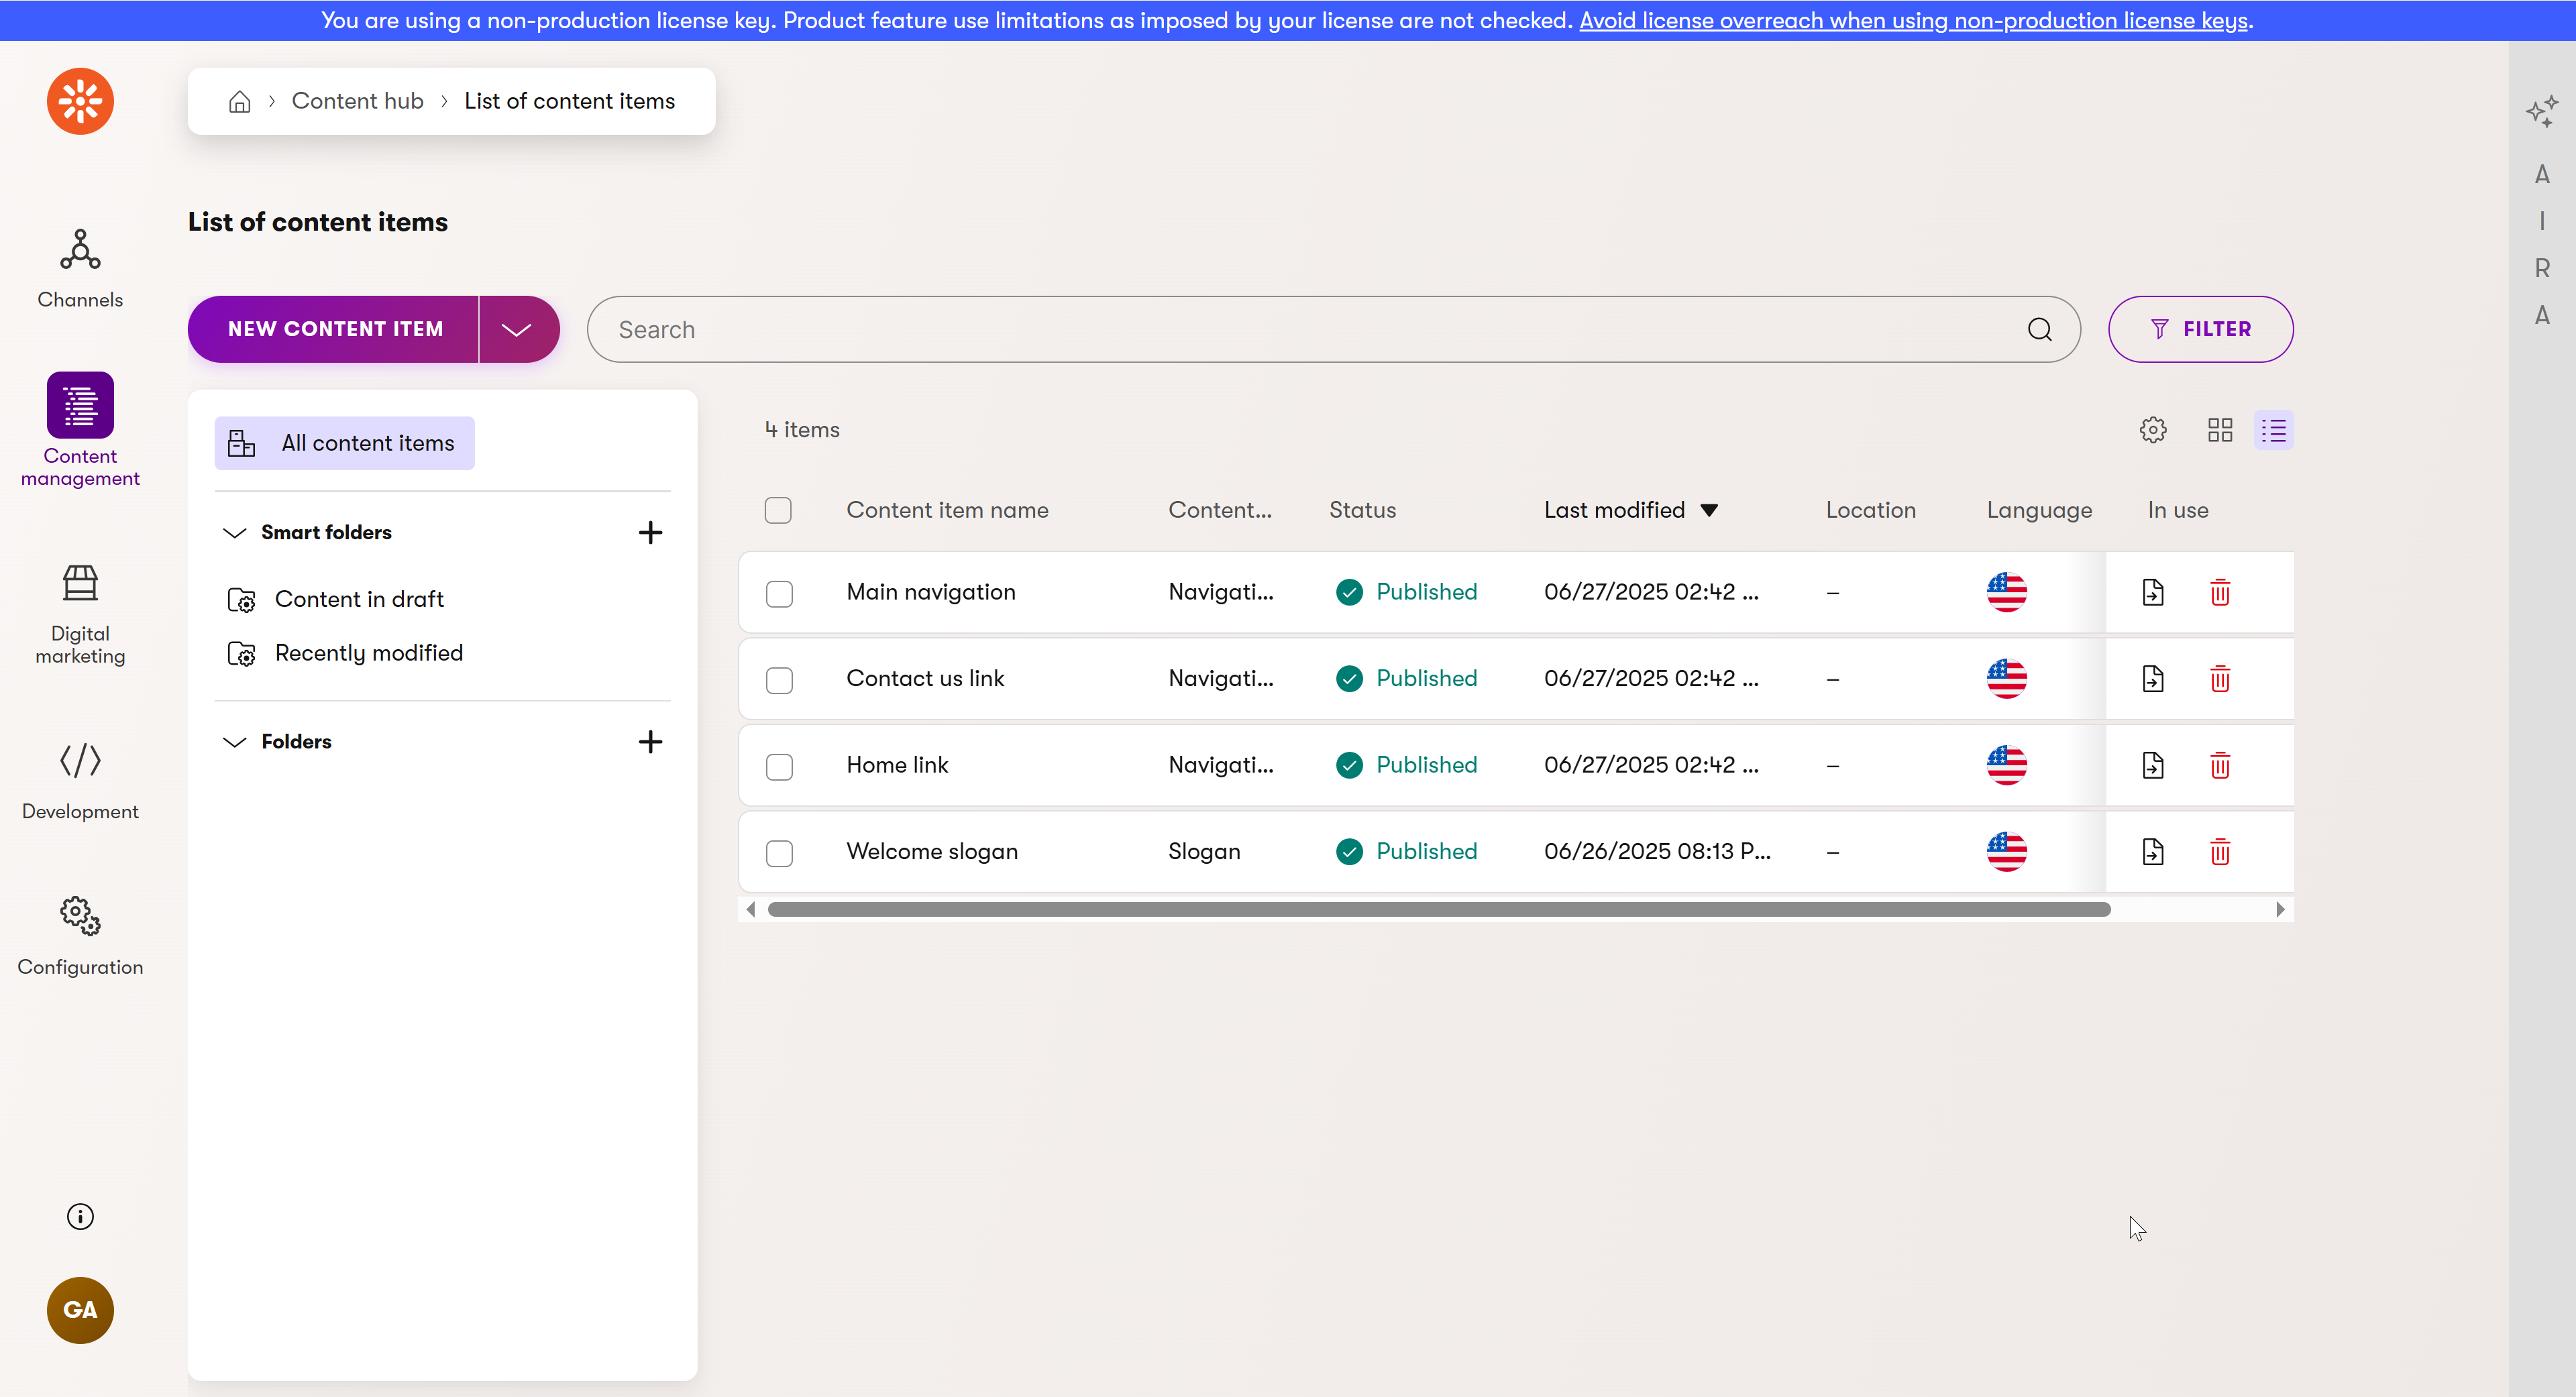Check the Main navigation row
The image size is (2576, 1397).
(x=779, y=593)
